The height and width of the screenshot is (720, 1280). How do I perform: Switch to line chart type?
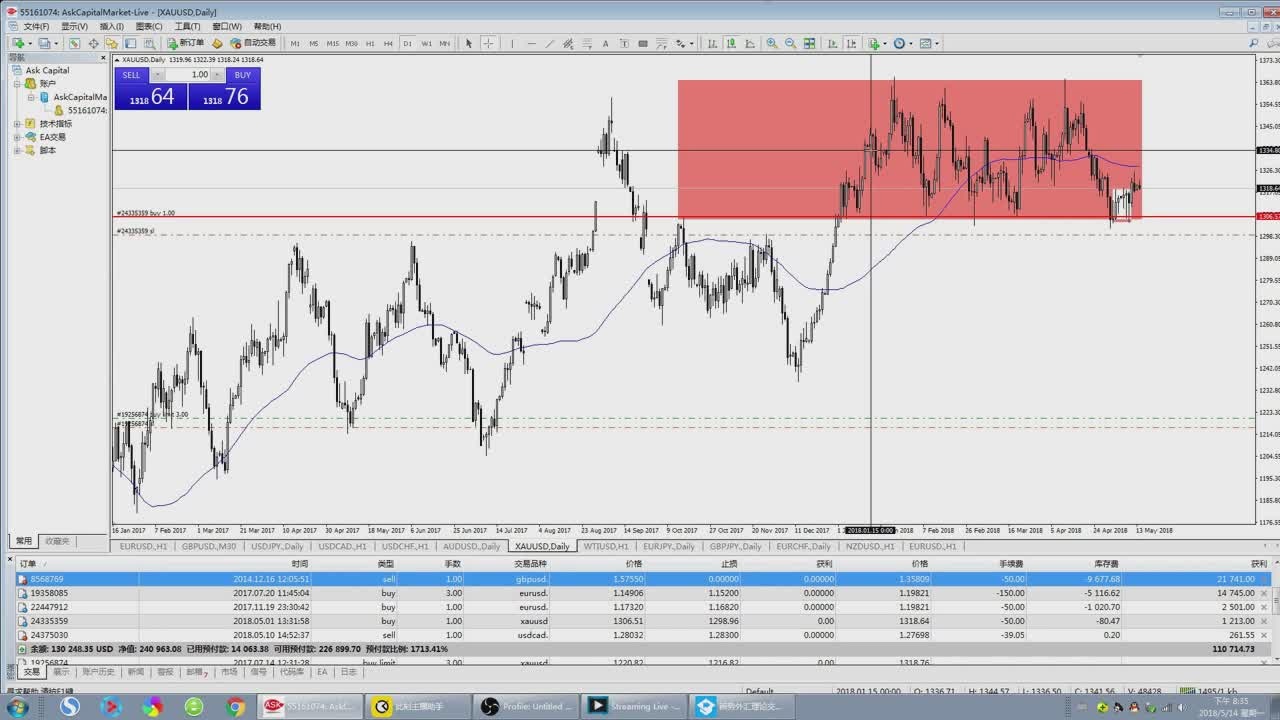[x=749, y=43]
